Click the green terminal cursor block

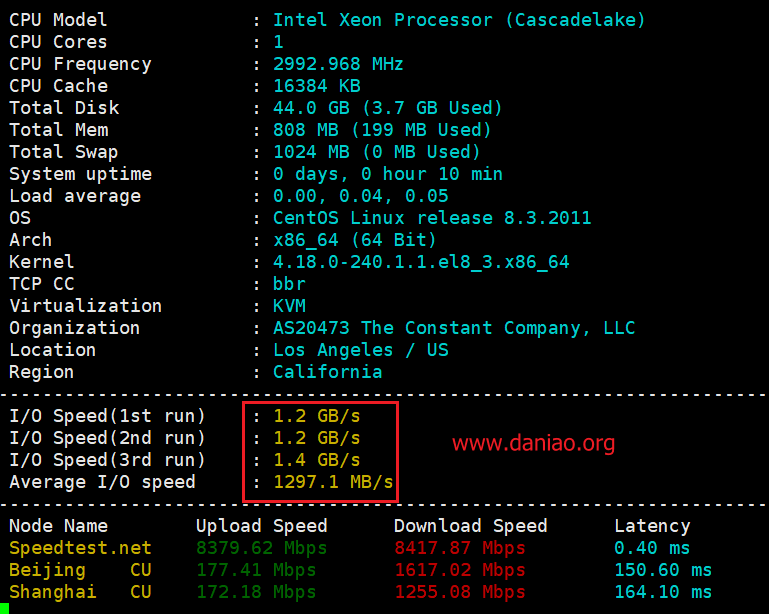[x=4, y=609]
